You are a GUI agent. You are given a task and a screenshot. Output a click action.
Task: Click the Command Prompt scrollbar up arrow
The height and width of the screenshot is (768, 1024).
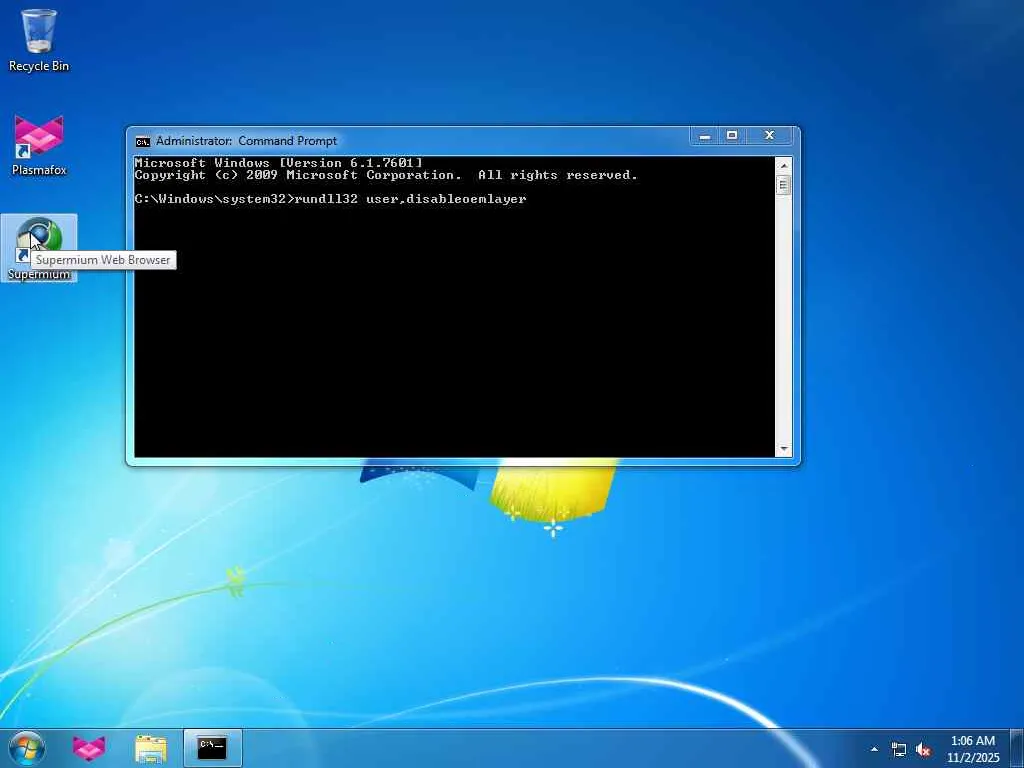coord(784,165)
